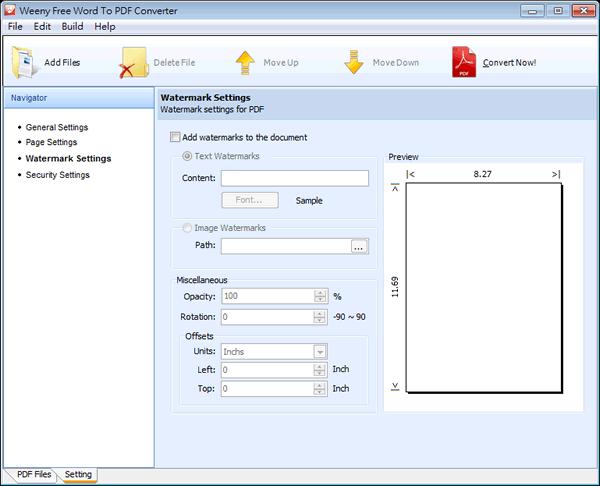Click the Move Up arrow icon

pos(245,63)
